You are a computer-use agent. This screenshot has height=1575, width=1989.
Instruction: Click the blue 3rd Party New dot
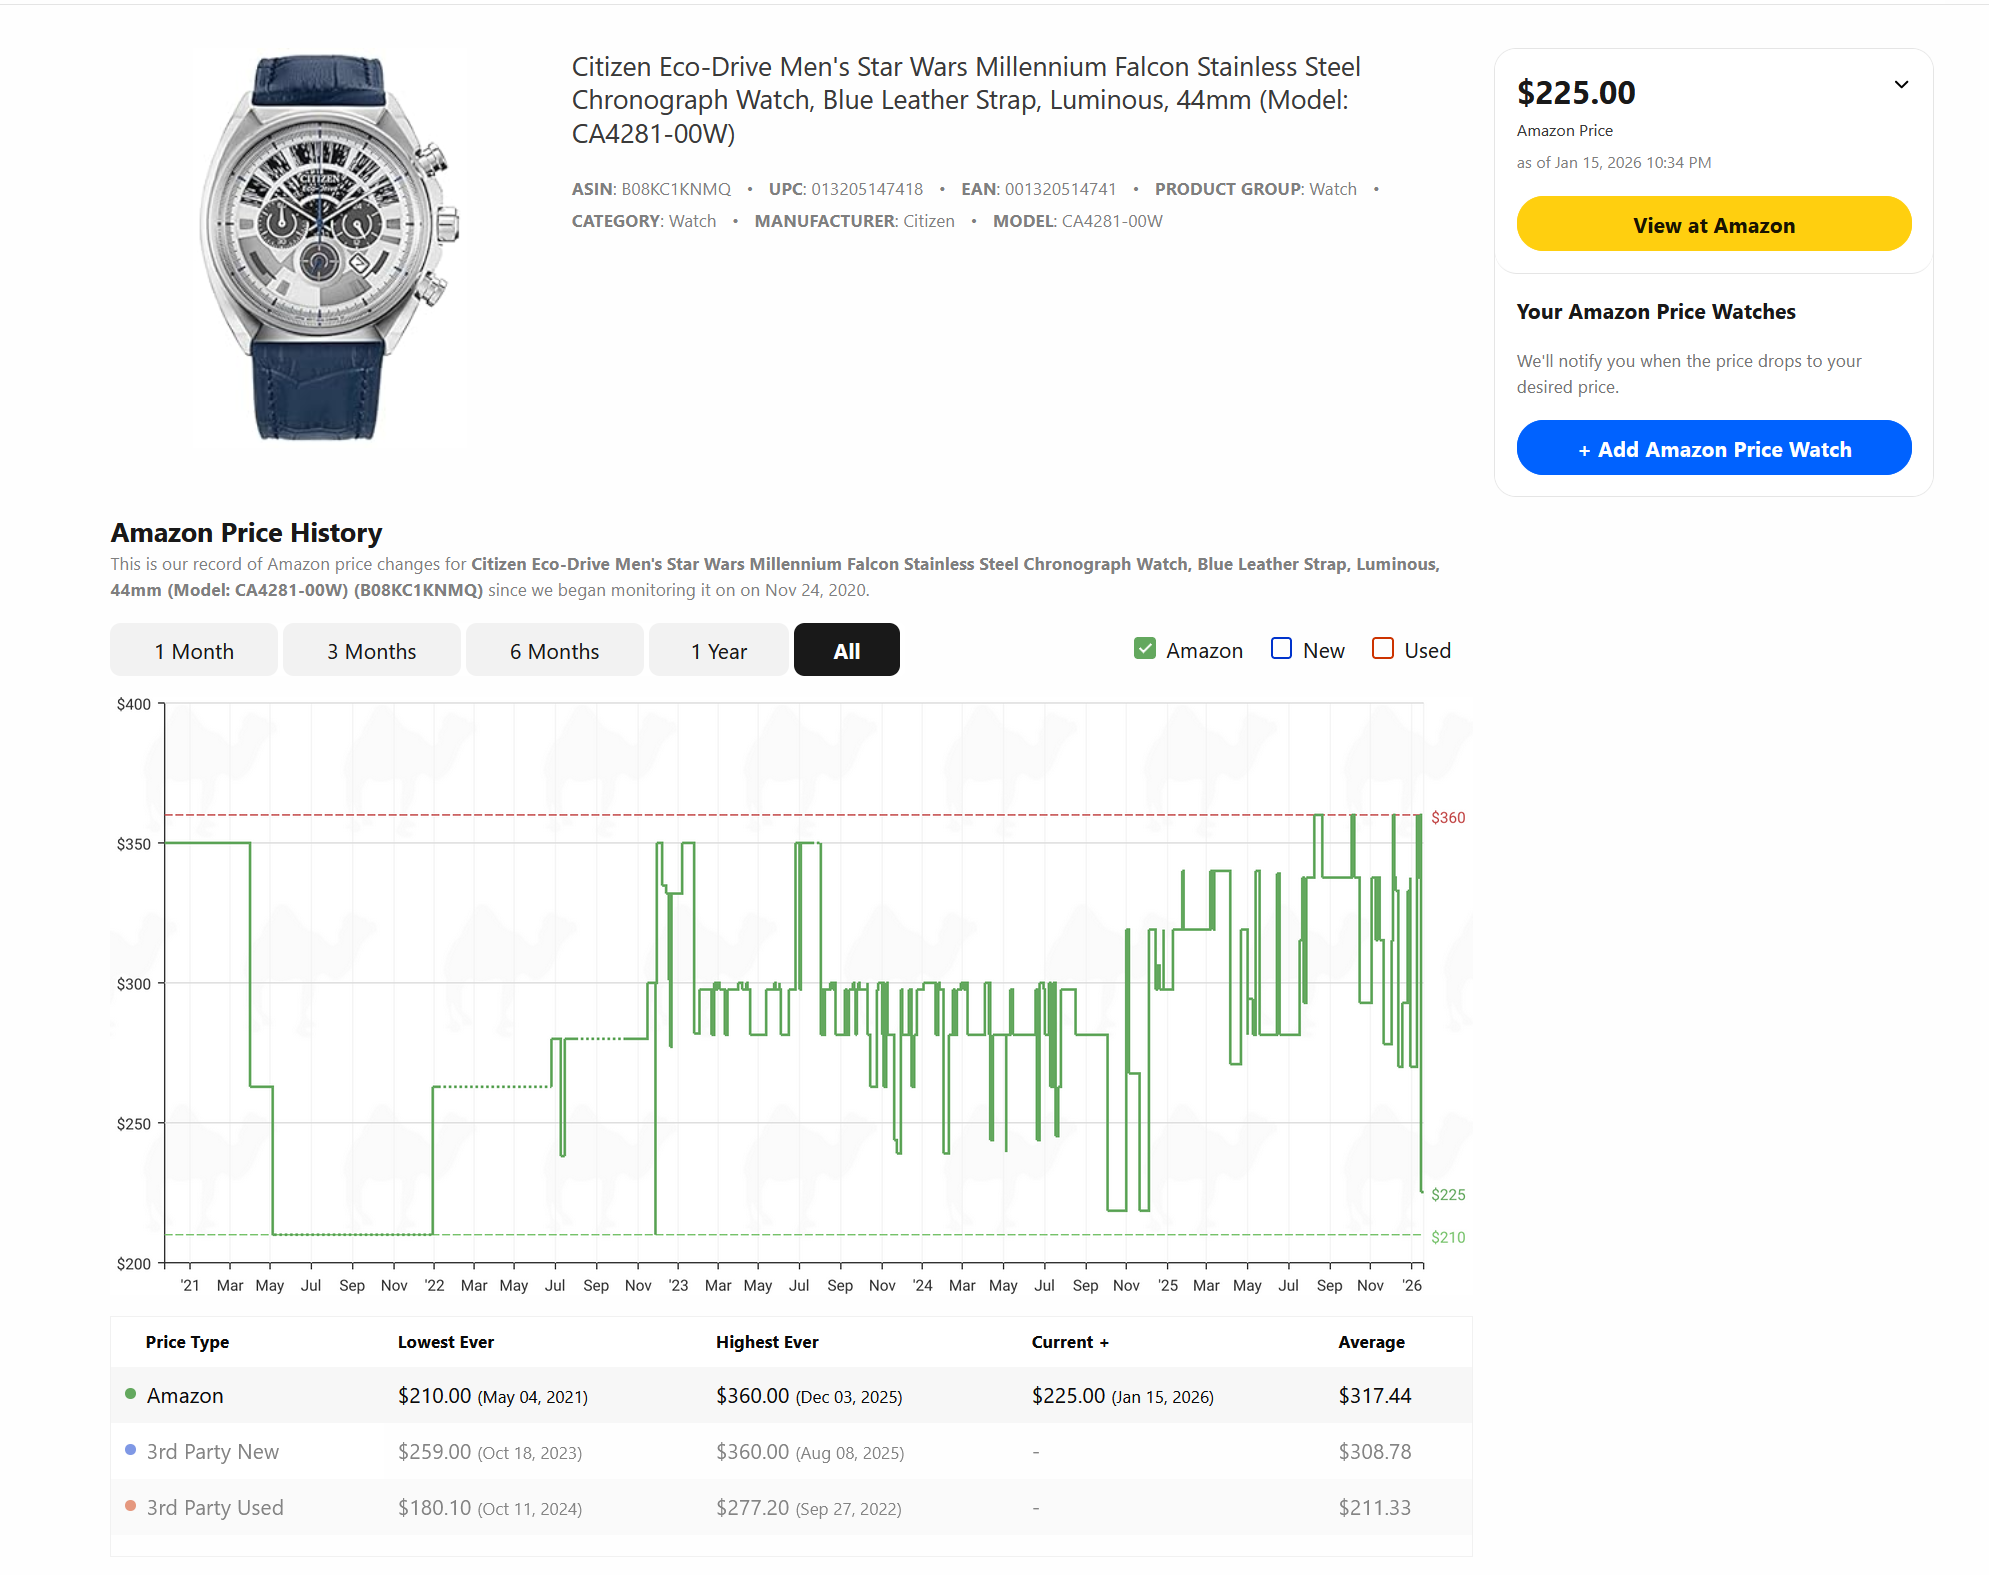(x=130, y=1450)
